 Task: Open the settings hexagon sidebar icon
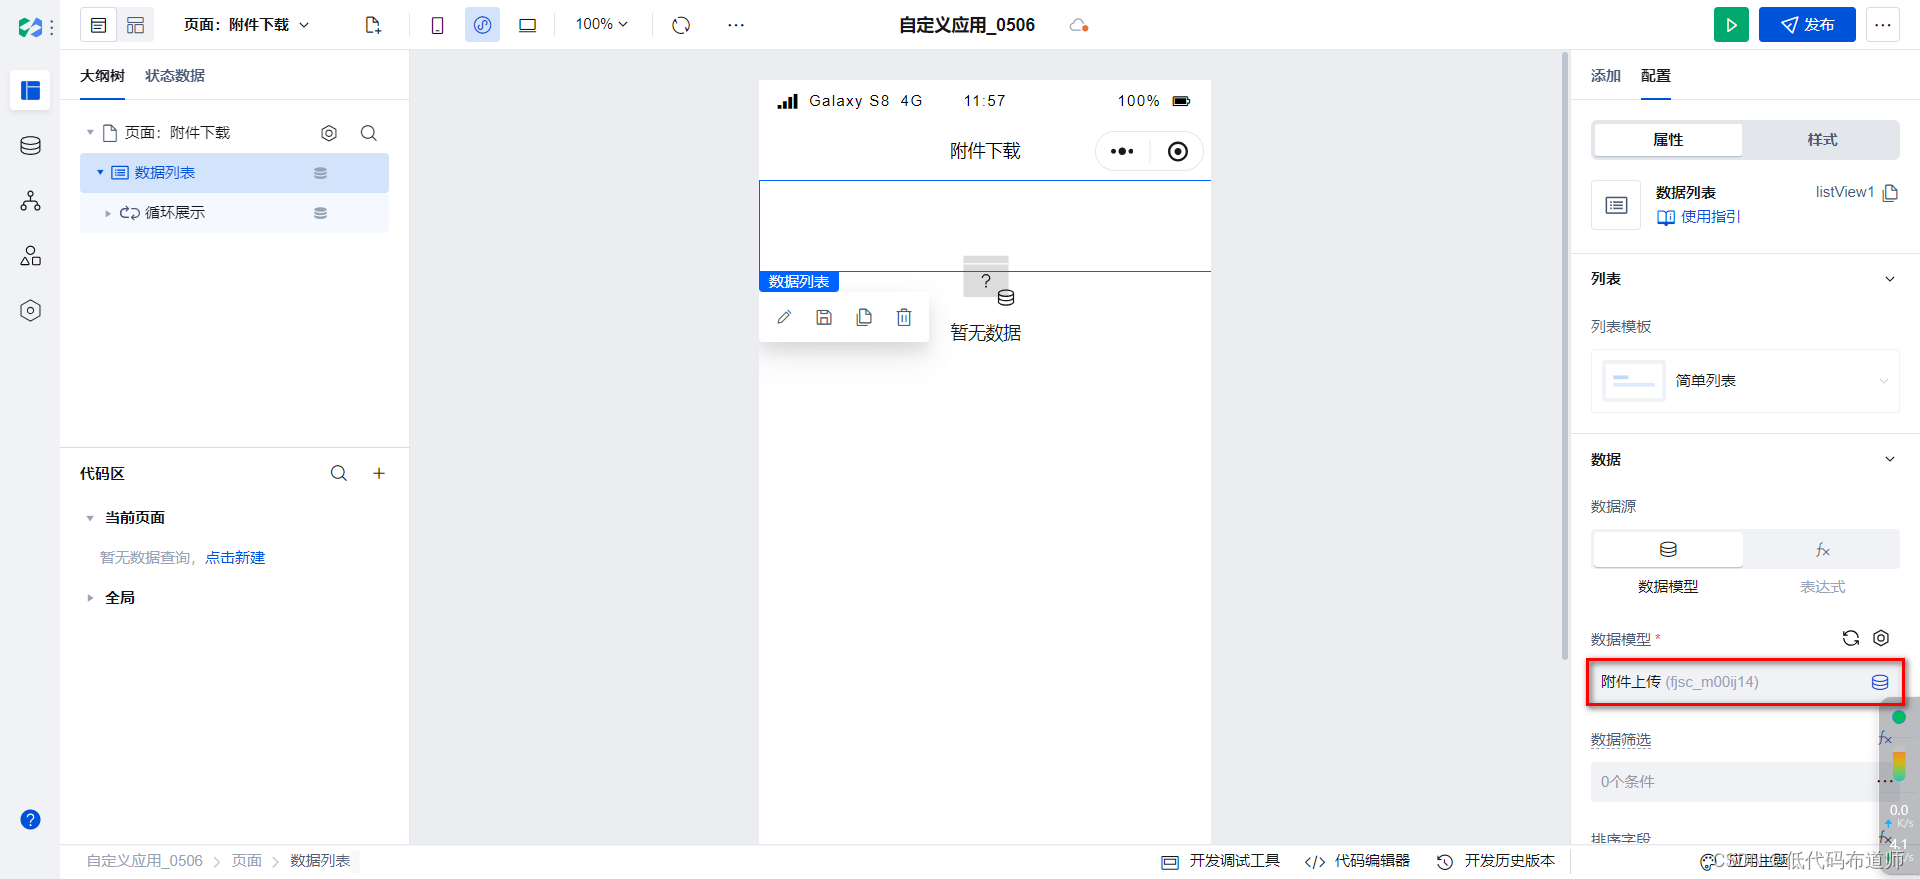pos(30,311)
